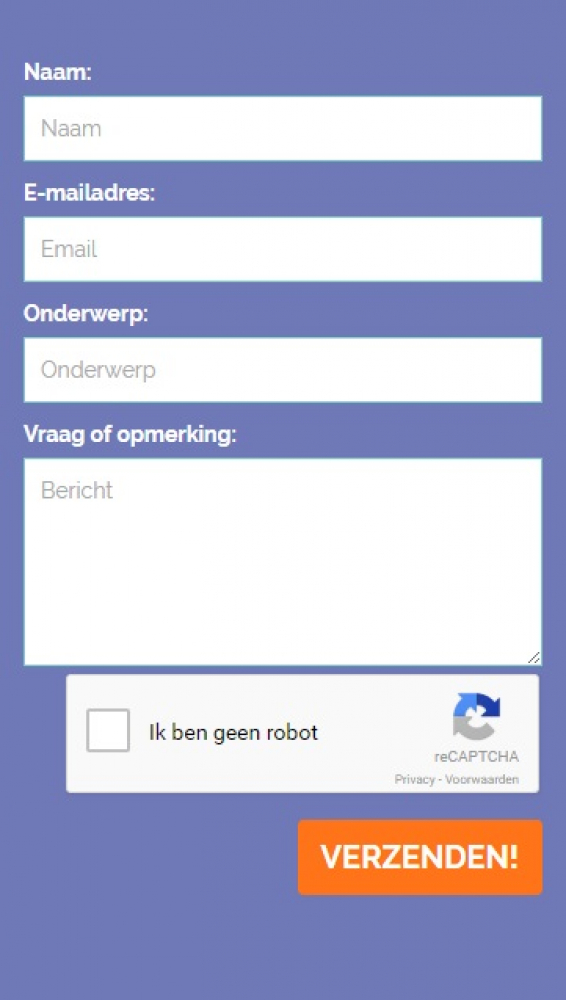Click the "E-mailadres:" field label
566x1000 pixels.
89,193
